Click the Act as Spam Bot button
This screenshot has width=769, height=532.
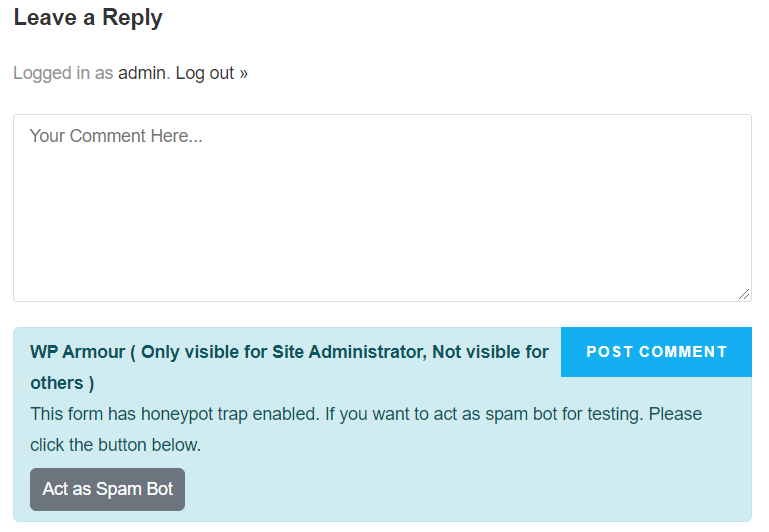click(x=108, y=489)
